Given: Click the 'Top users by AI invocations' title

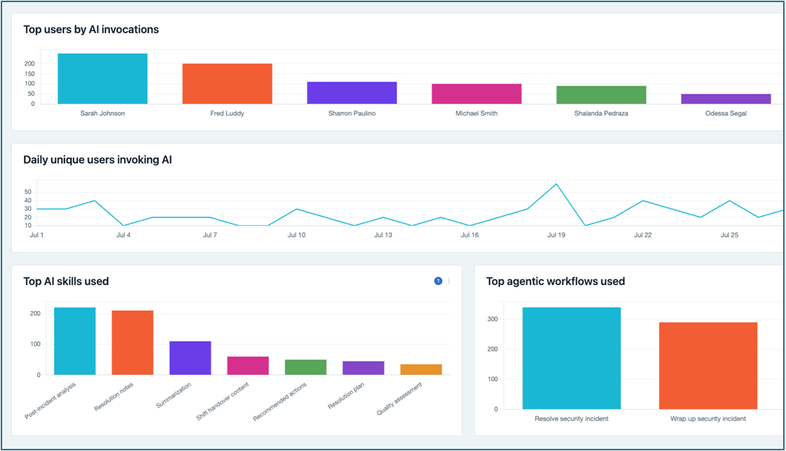Looking at the screenshot, I should pos(91,30).
